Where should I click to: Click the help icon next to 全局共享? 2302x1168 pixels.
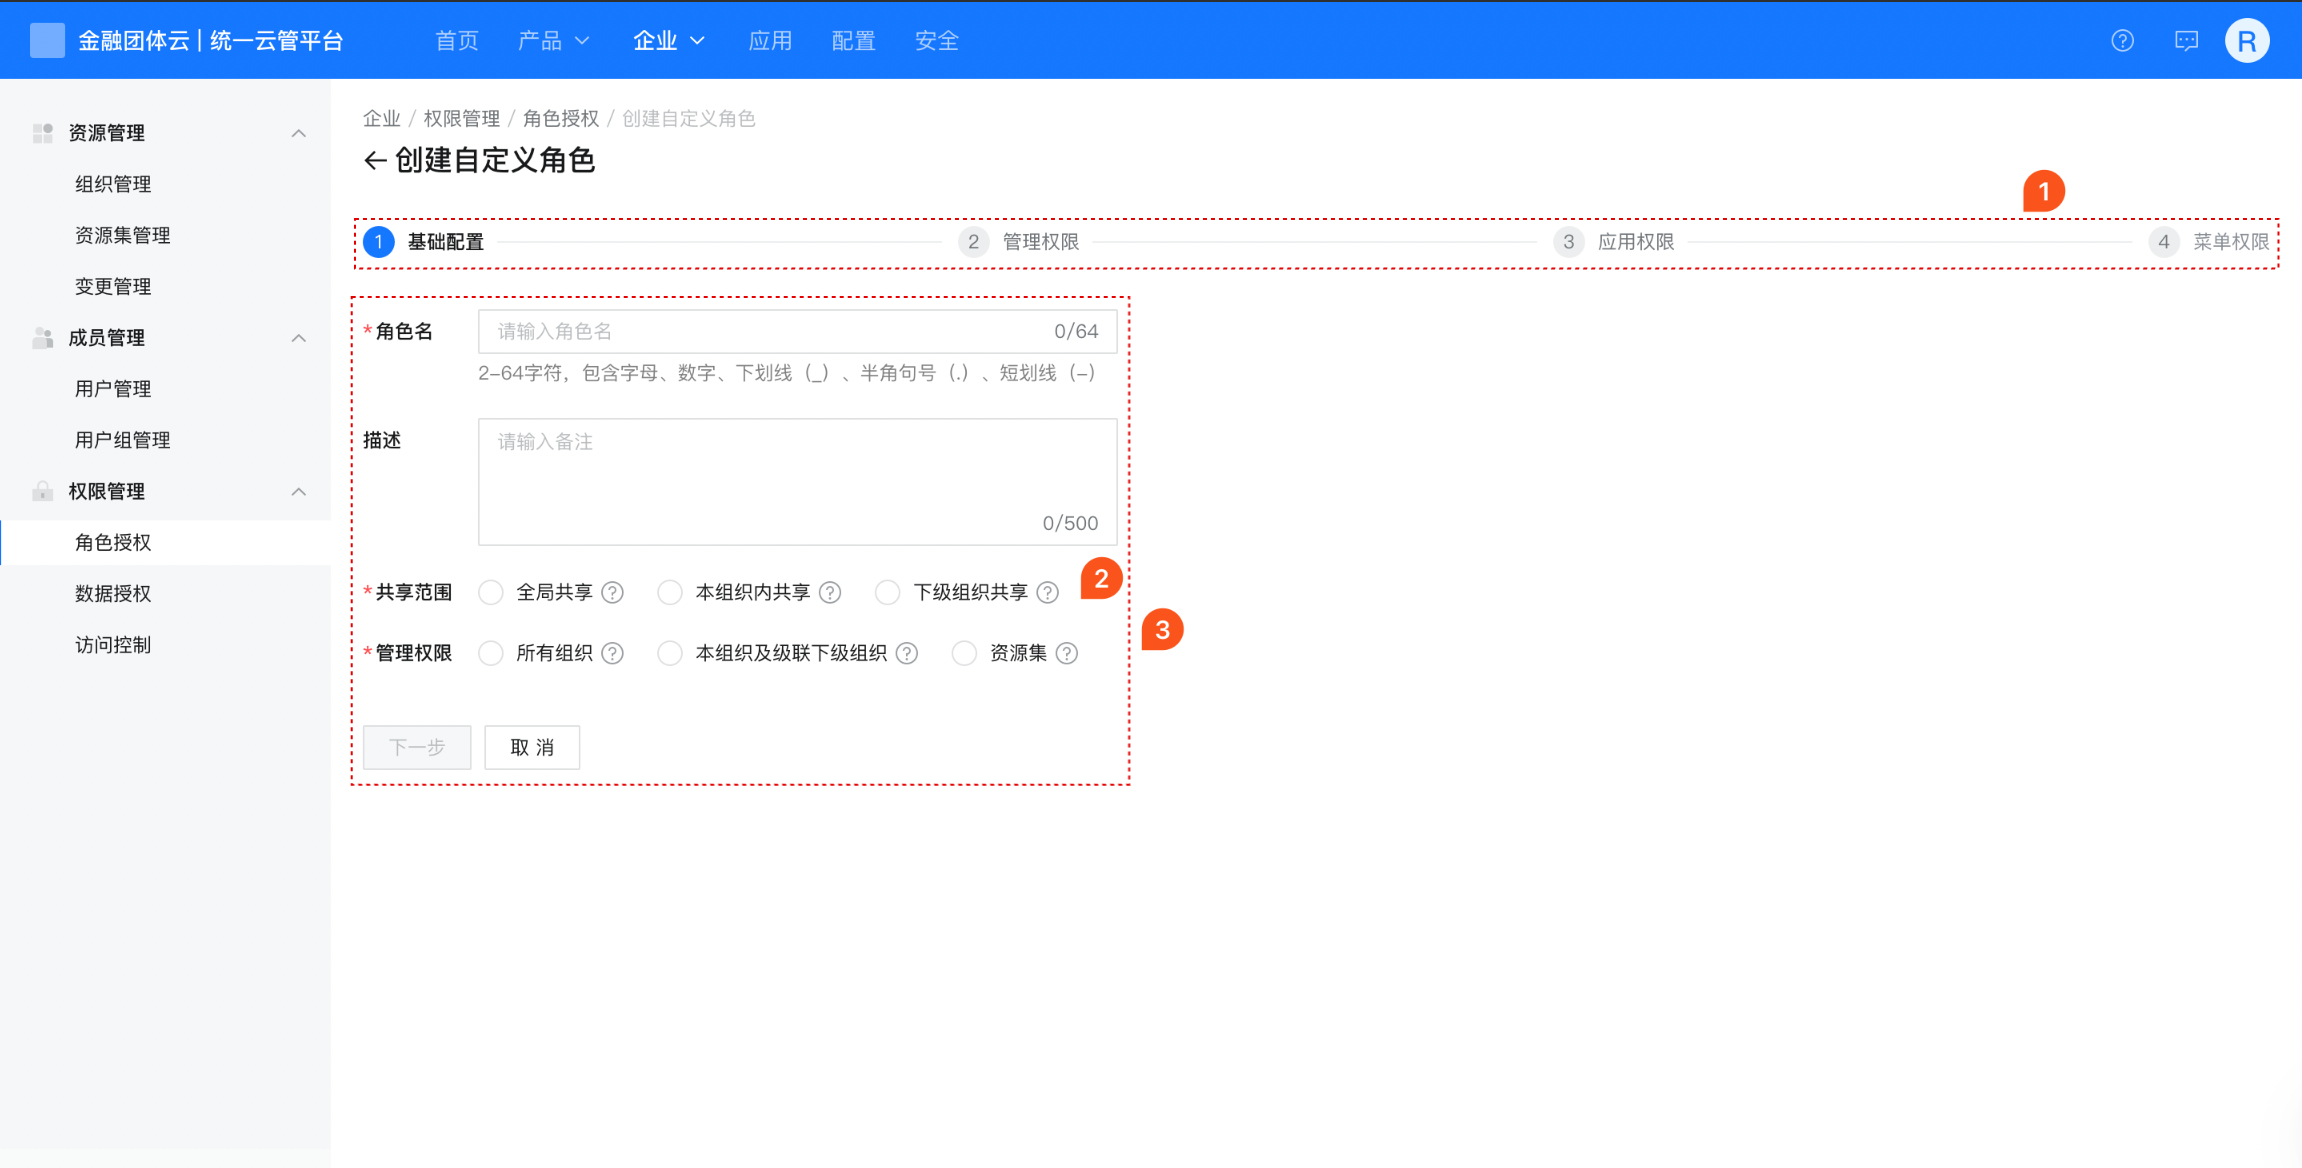(x=613, y=593)
